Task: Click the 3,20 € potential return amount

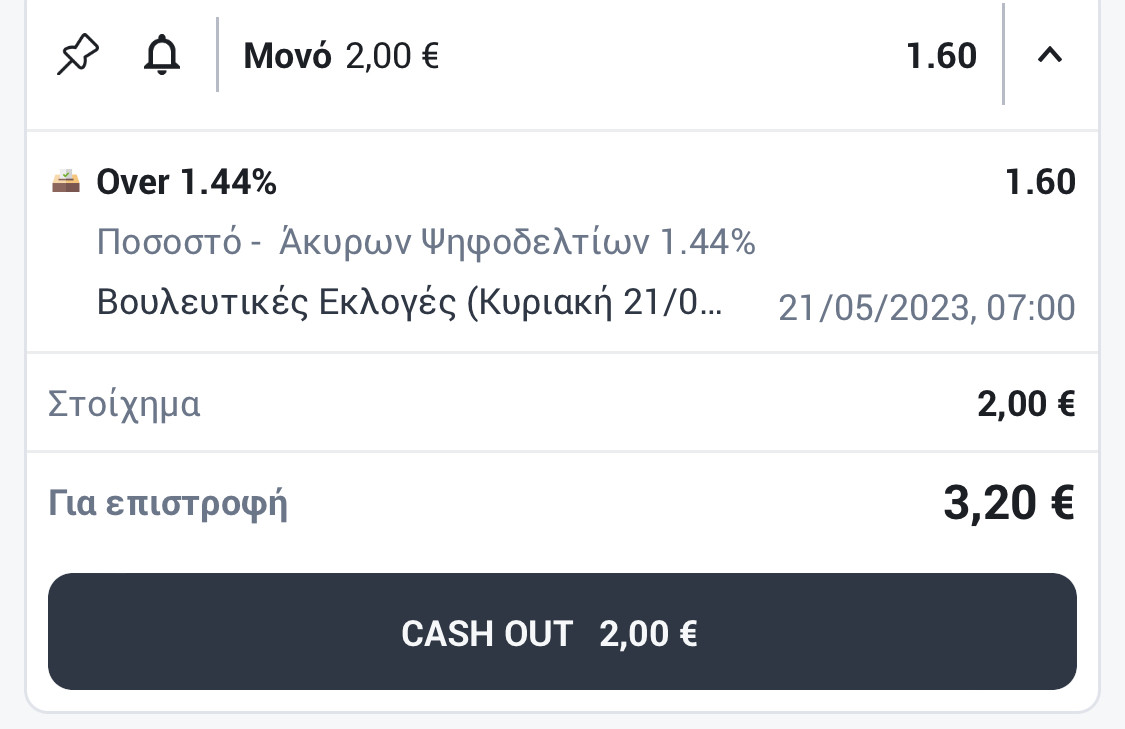Action: (x=1009, y=502)
